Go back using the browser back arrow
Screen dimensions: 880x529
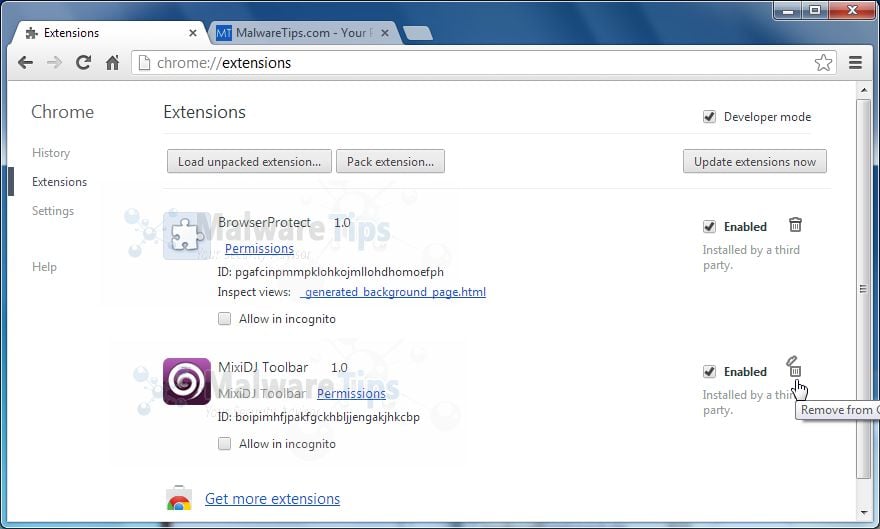pos(25,62)
